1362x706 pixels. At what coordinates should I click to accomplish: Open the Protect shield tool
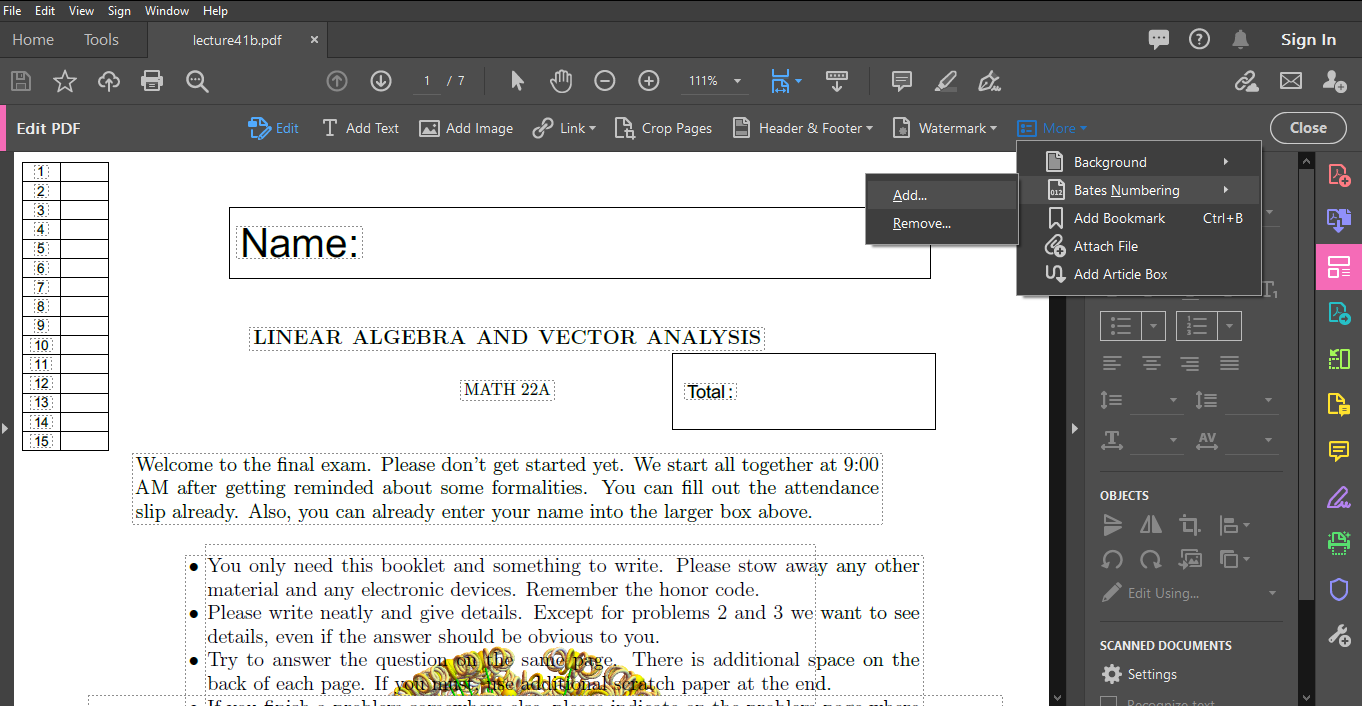tap(1339, 589)
